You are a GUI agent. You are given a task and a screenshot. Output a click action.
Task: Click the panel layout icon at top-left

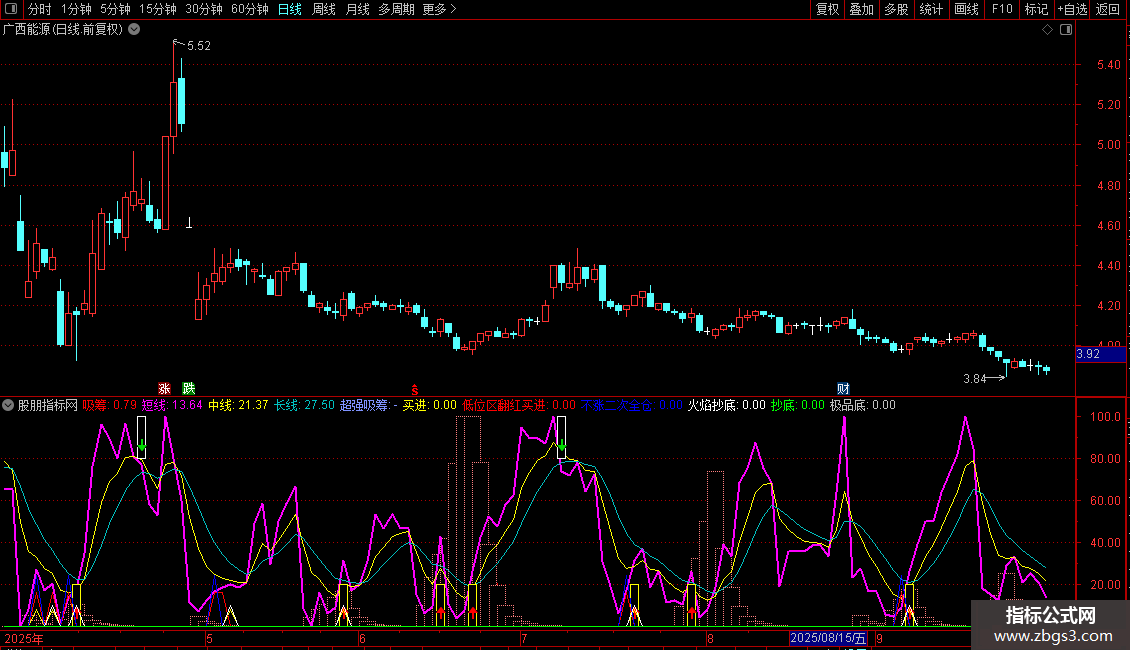11,9
